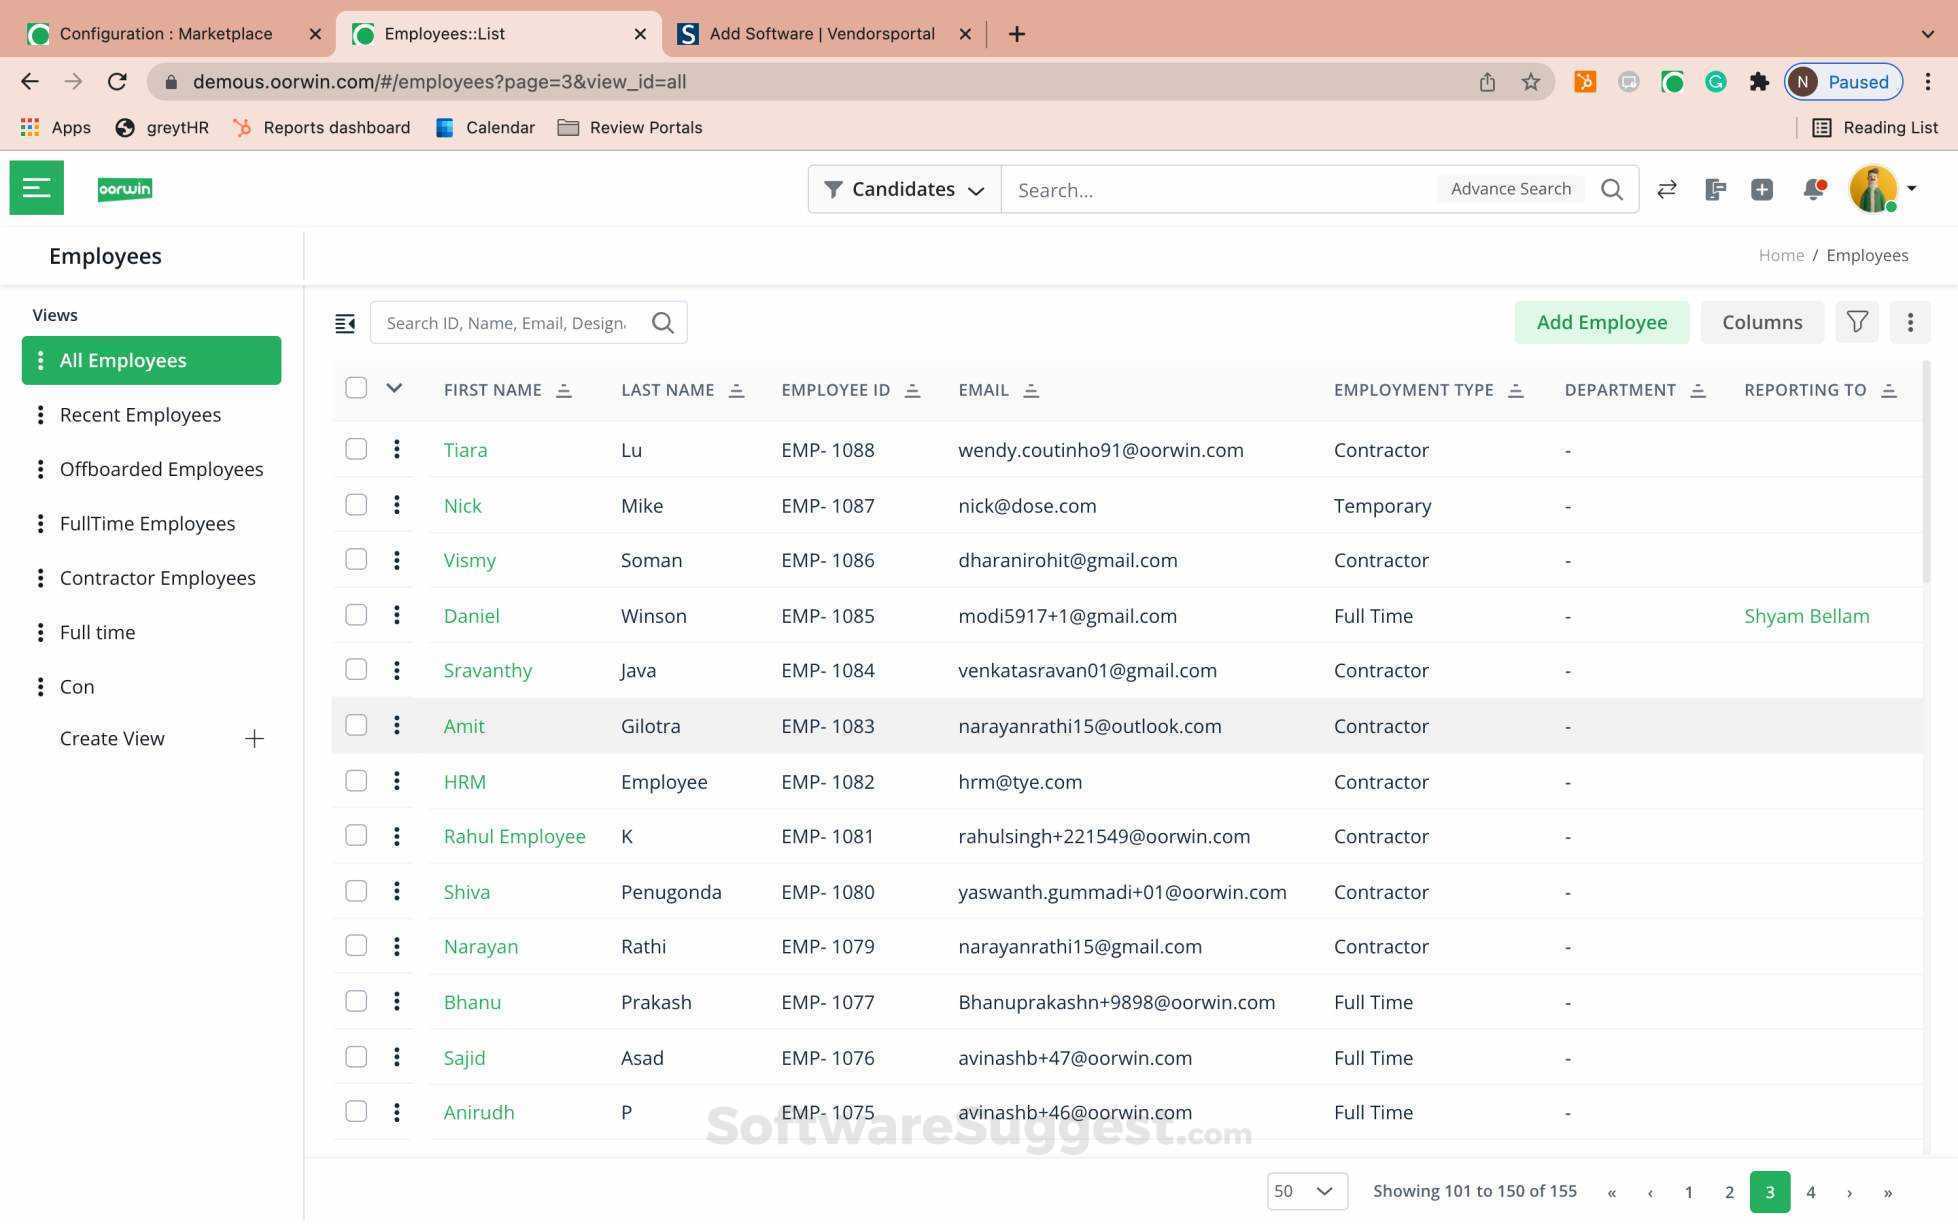Image resolution: width=1958 pixels, height=1224 pixels.
Task: Toggle the select all header checkbox
Action: (x=356, y=388)
